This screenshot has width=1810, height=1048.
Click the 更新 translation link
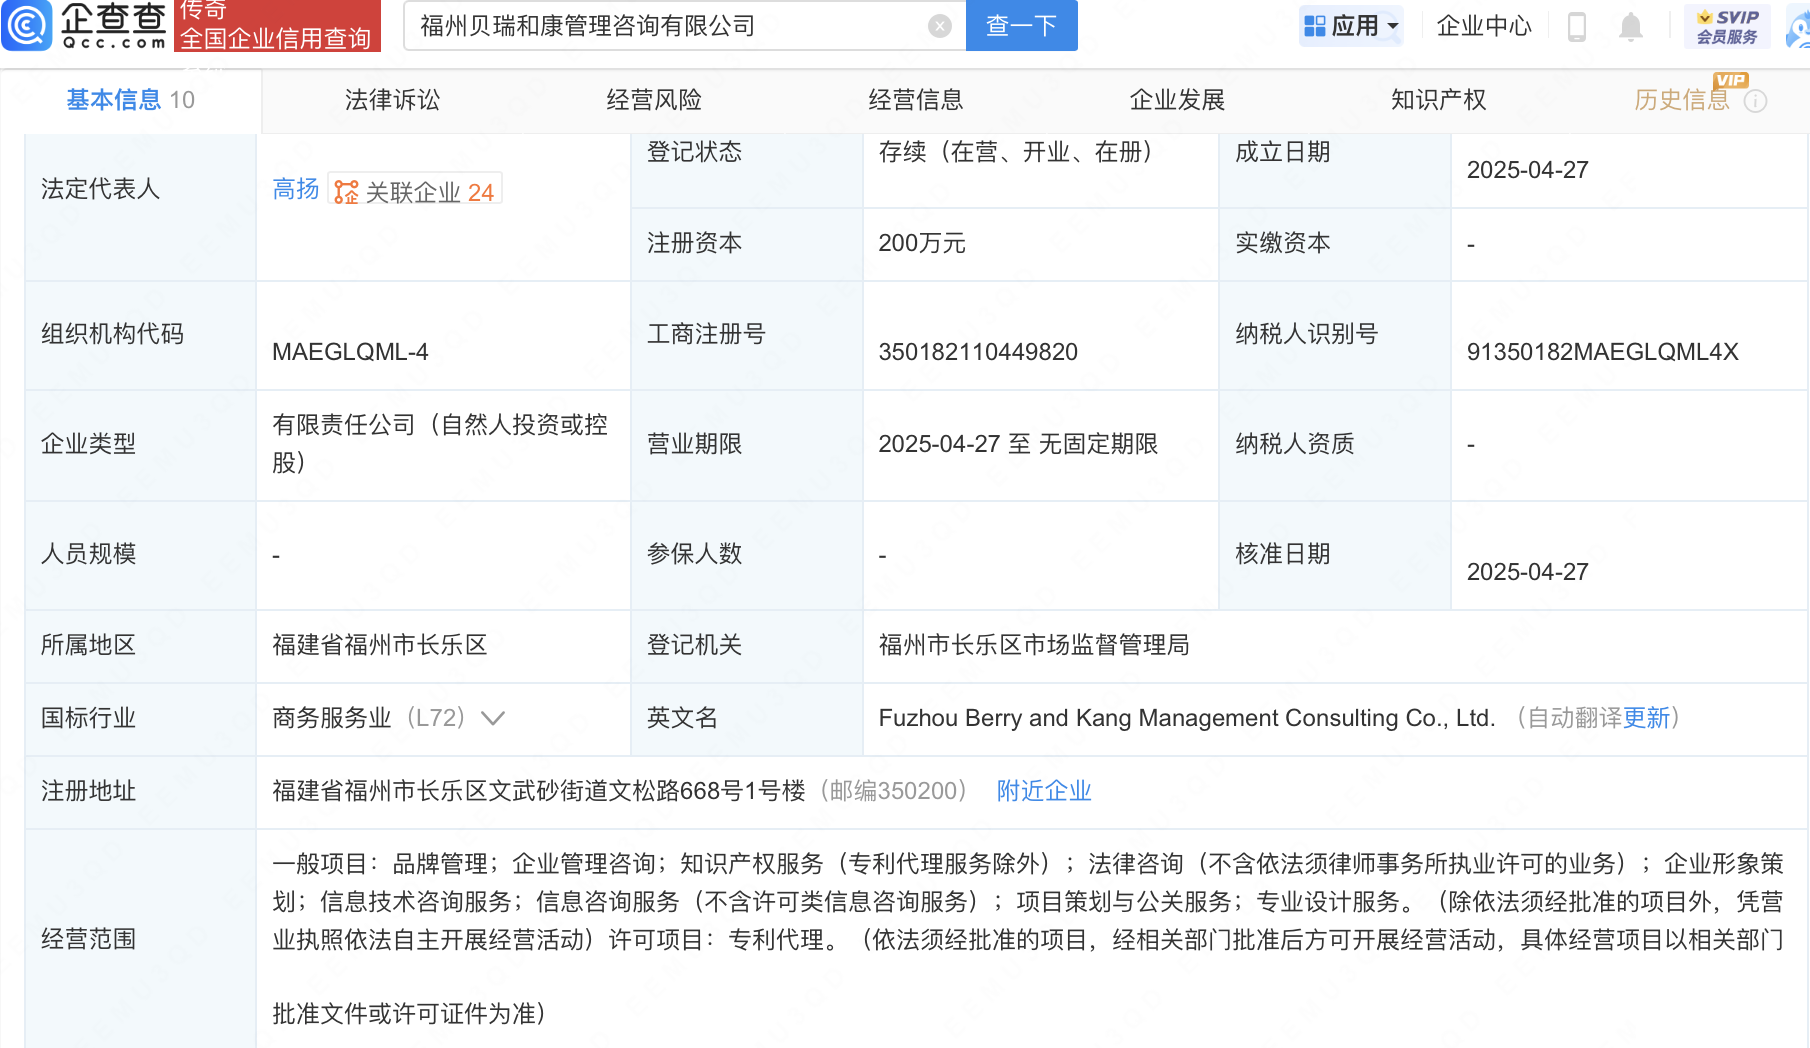pos(1647,718)
